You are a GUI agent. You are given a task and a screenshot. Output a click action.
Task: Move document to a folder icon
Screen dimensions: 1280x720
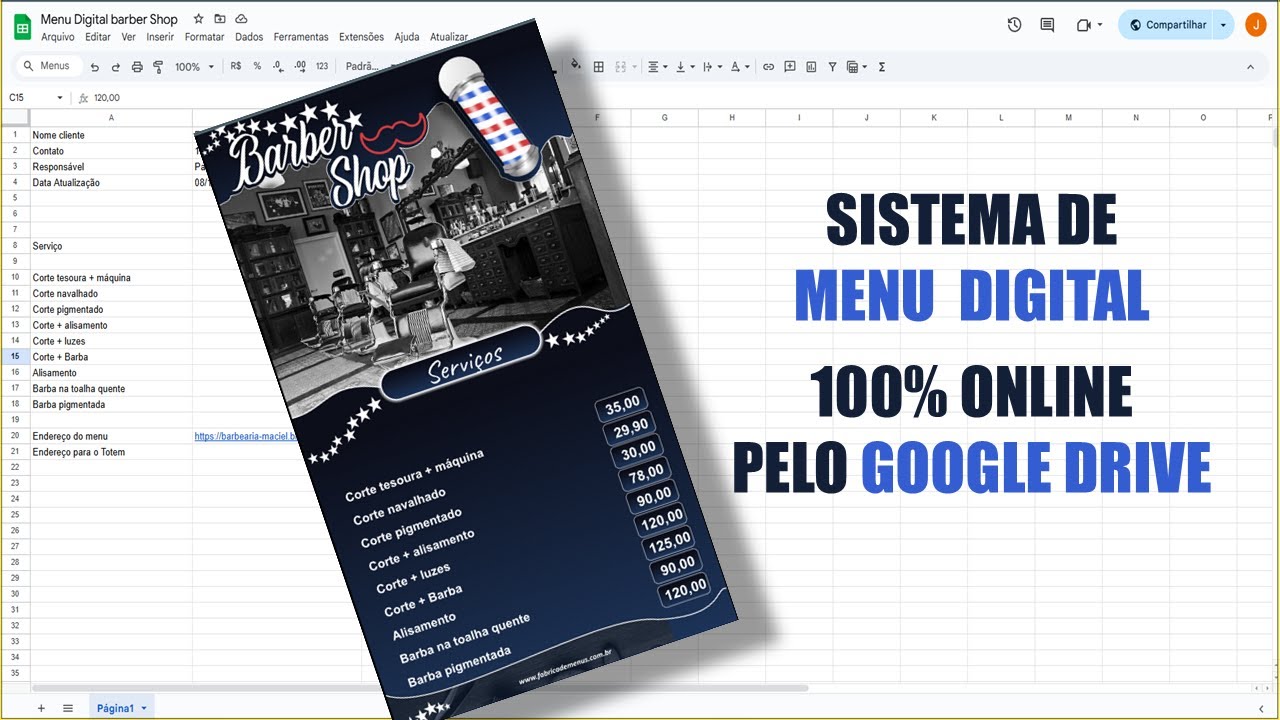click(x=220, y=19)
